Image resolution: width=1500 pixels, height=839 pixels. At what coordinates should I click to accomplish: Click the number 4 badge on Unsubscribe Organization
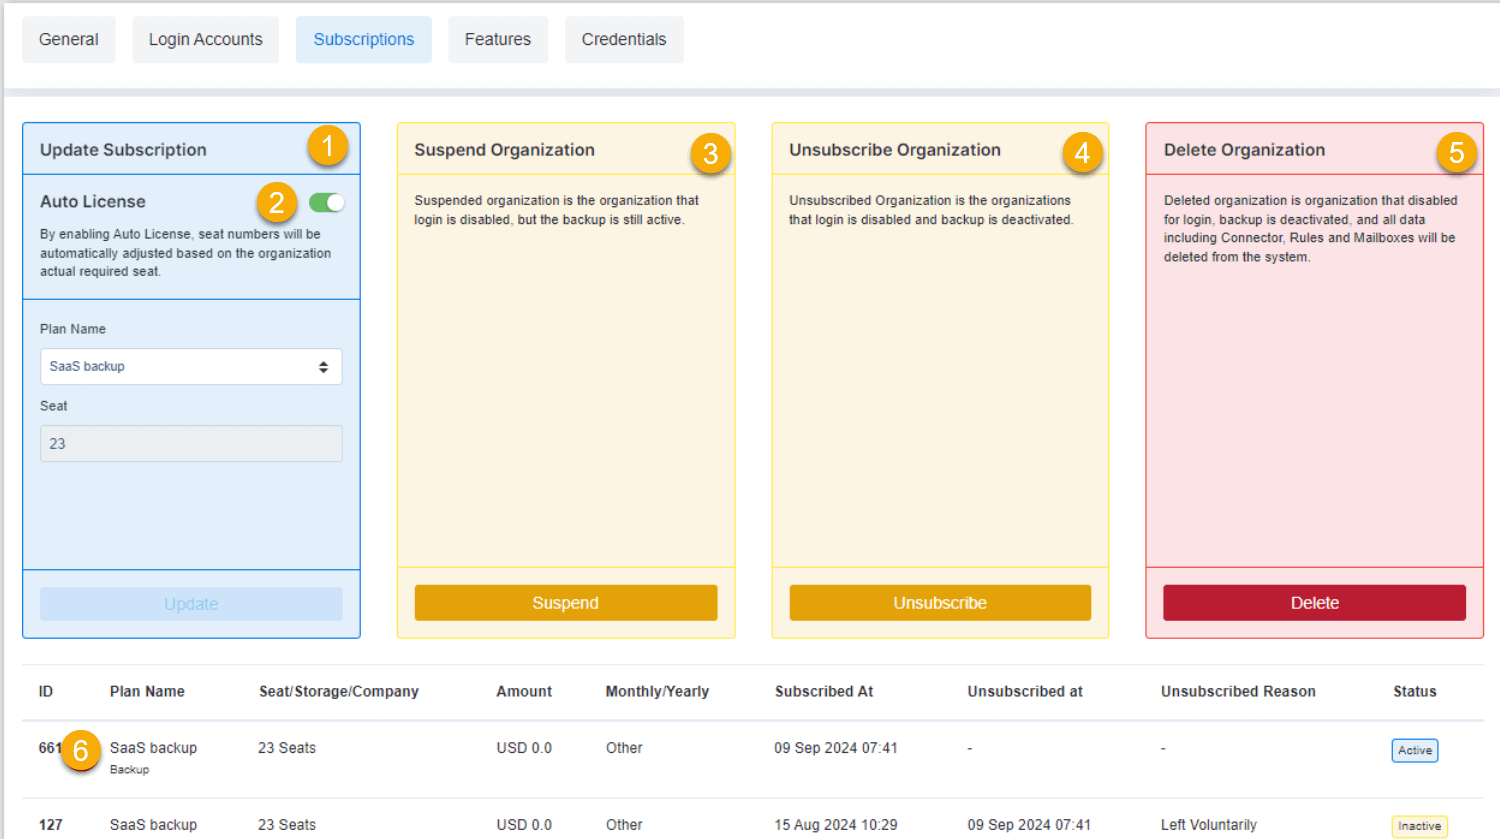1082,153
